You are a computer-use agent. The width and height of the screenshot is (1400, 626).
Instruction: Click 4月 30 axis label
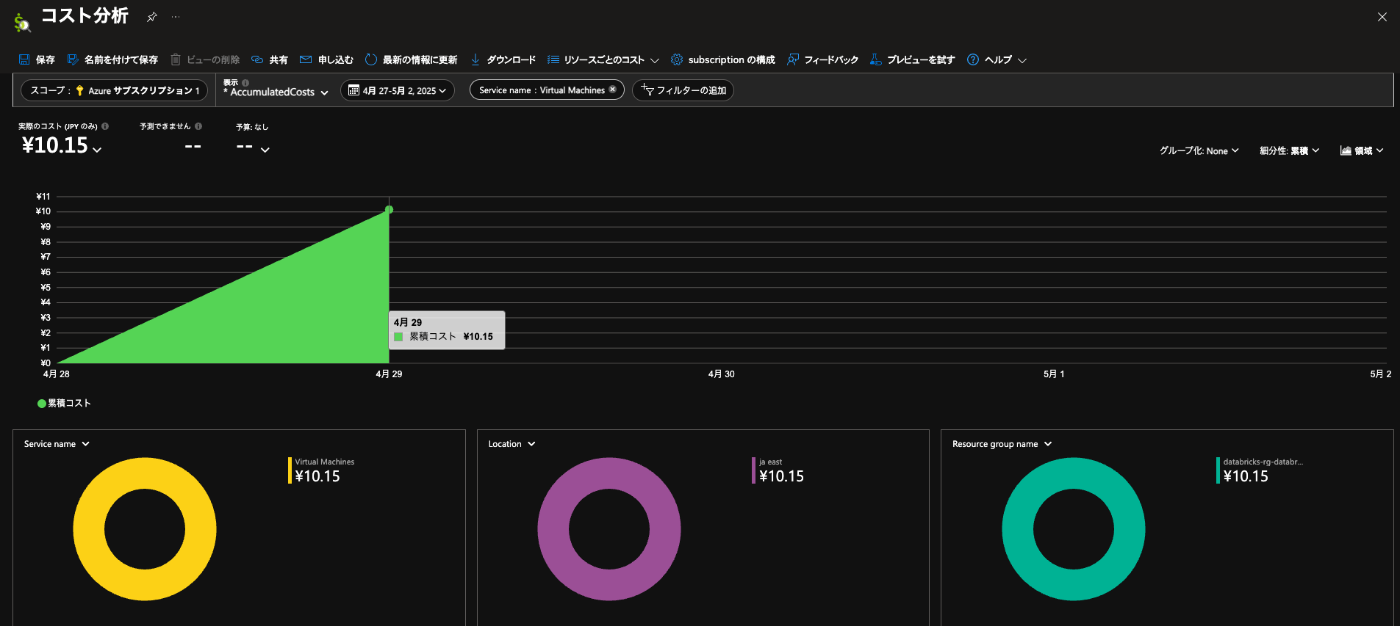click(721, 373)
